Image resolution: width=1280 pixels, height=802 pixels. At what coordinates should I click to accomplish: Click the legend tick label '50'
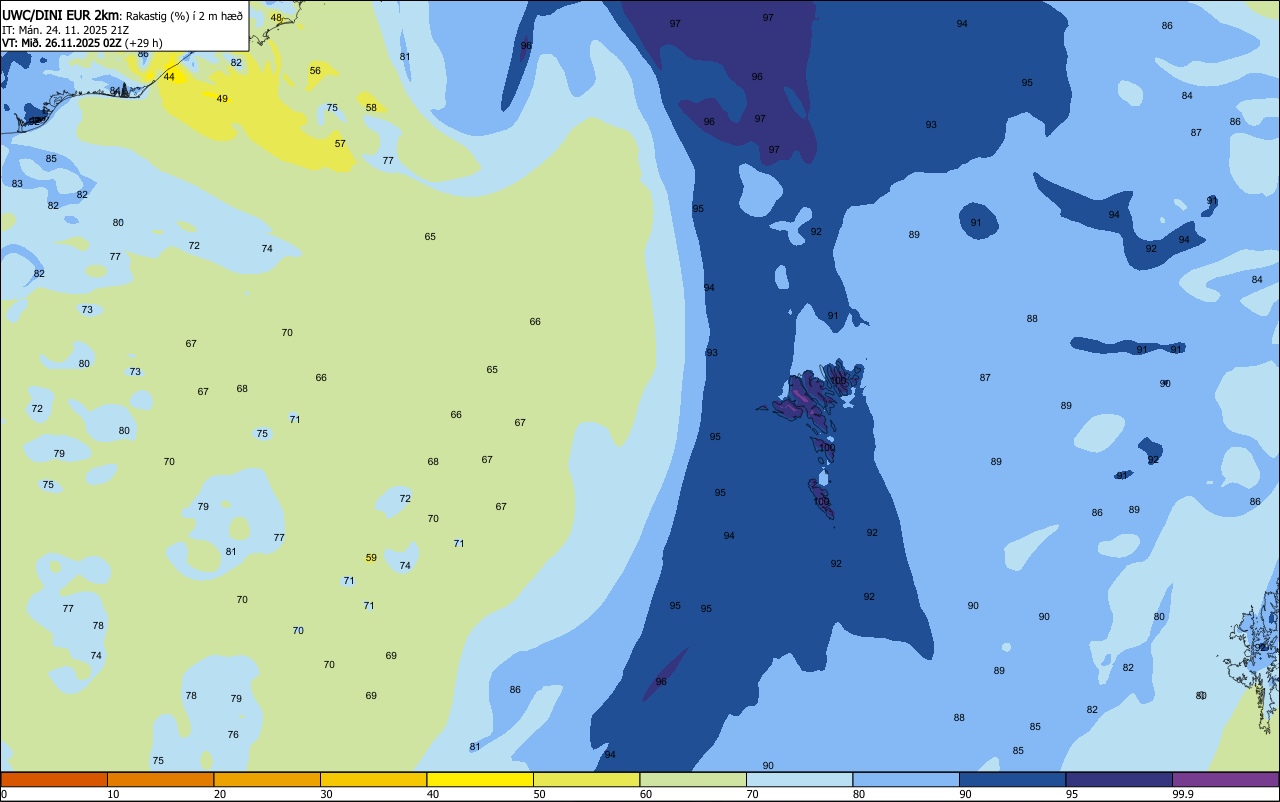click(x=539, y=794)
